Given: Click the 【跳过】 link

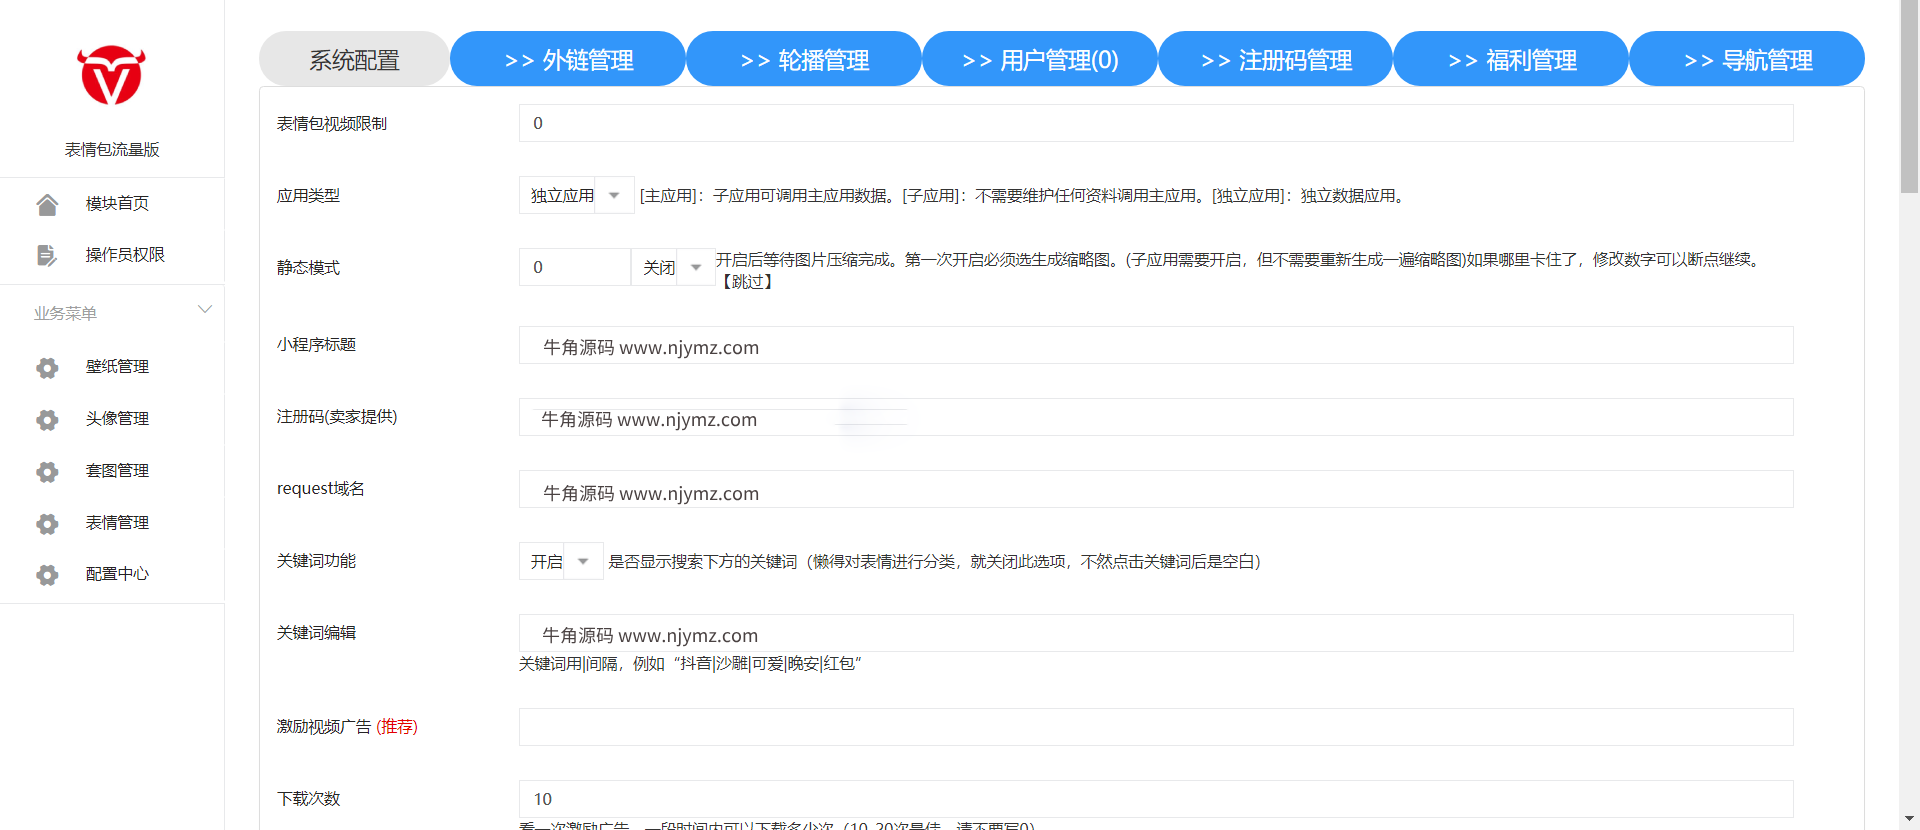Looking at the screenshot, I should (746, 282).
